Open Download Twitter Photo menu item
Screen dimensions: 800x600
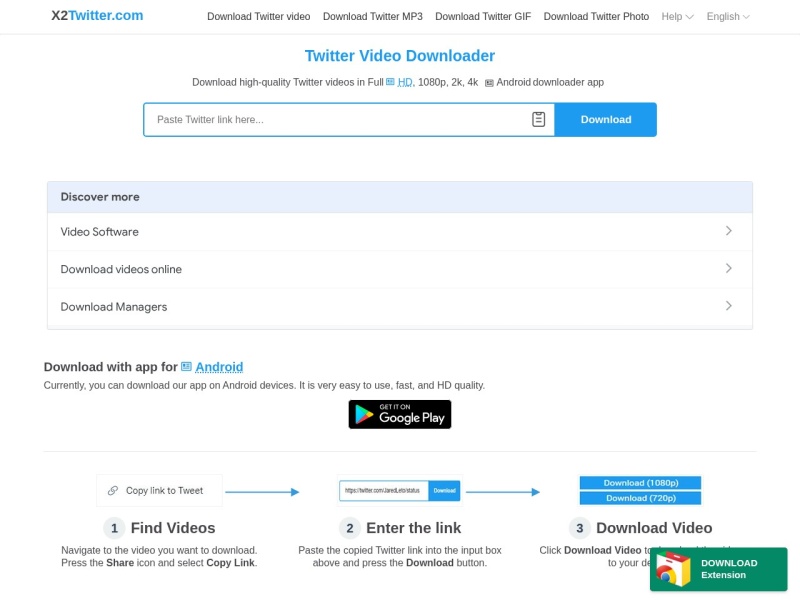click(596, 16)
